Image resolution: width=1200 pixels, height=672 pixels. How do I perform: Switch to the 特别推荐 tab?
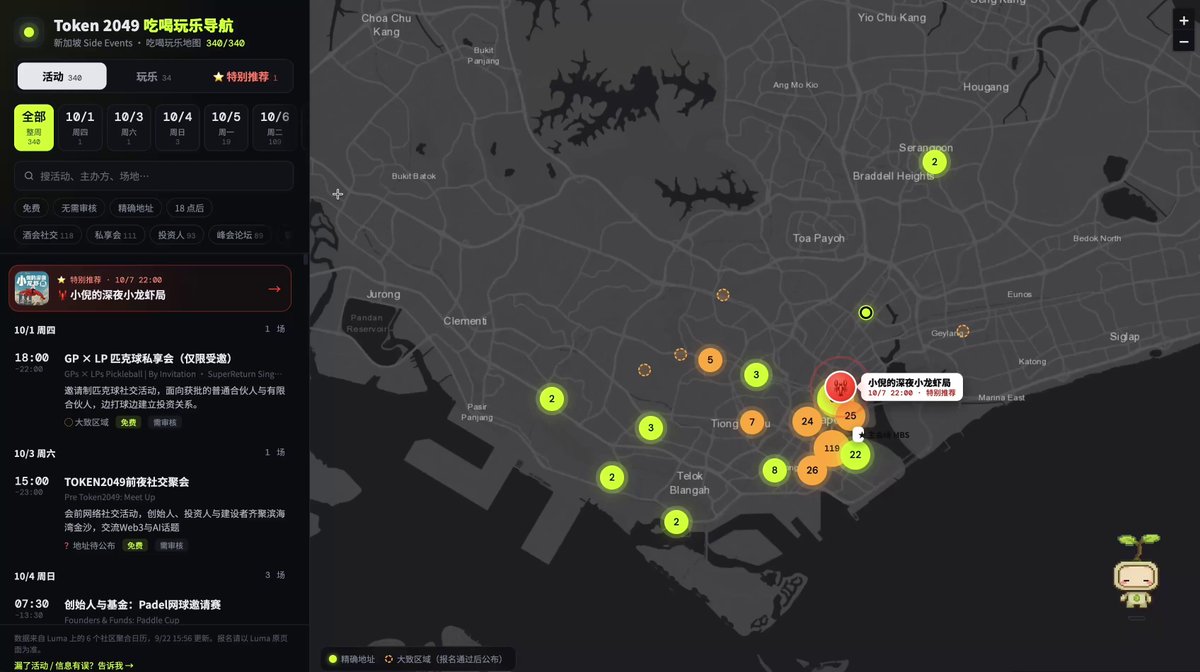(x=245, y=77)
